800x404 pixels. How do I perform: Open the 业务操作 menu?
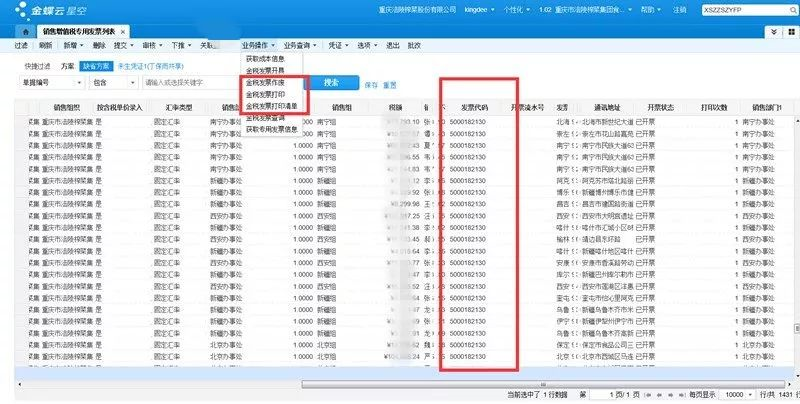(x=258, y=45)
